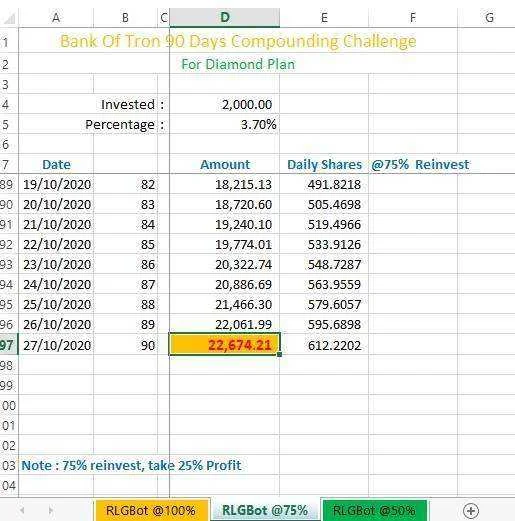Click the note '75% reinvest, take 25% Profit'
Viewport: 515px width, 521px height.
point(152,465)
